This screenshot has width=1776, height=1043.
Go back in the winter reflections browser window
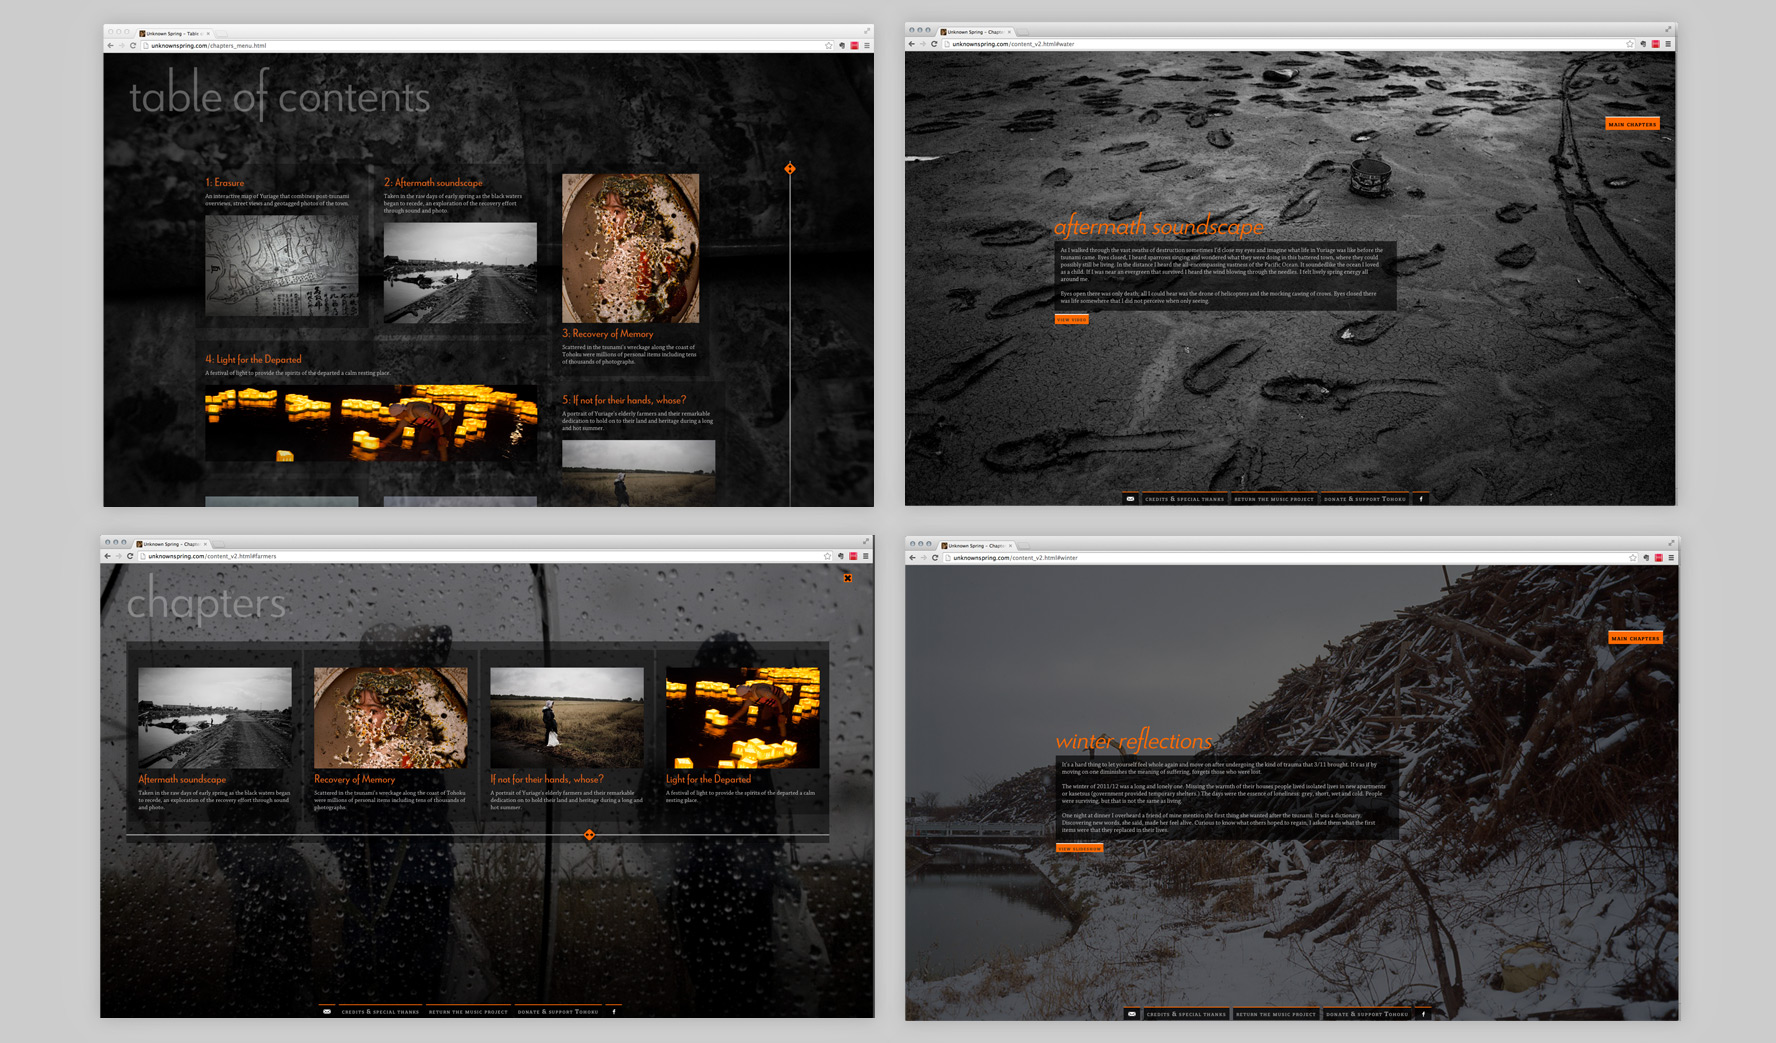913,558
